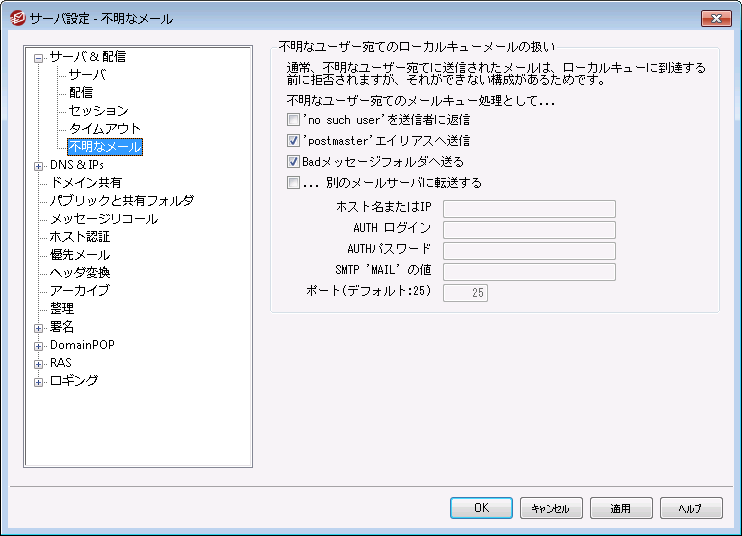Click the ホスト名またはIP input field
The width and height of the screenshot is (742, 536).
coord(528,209)
